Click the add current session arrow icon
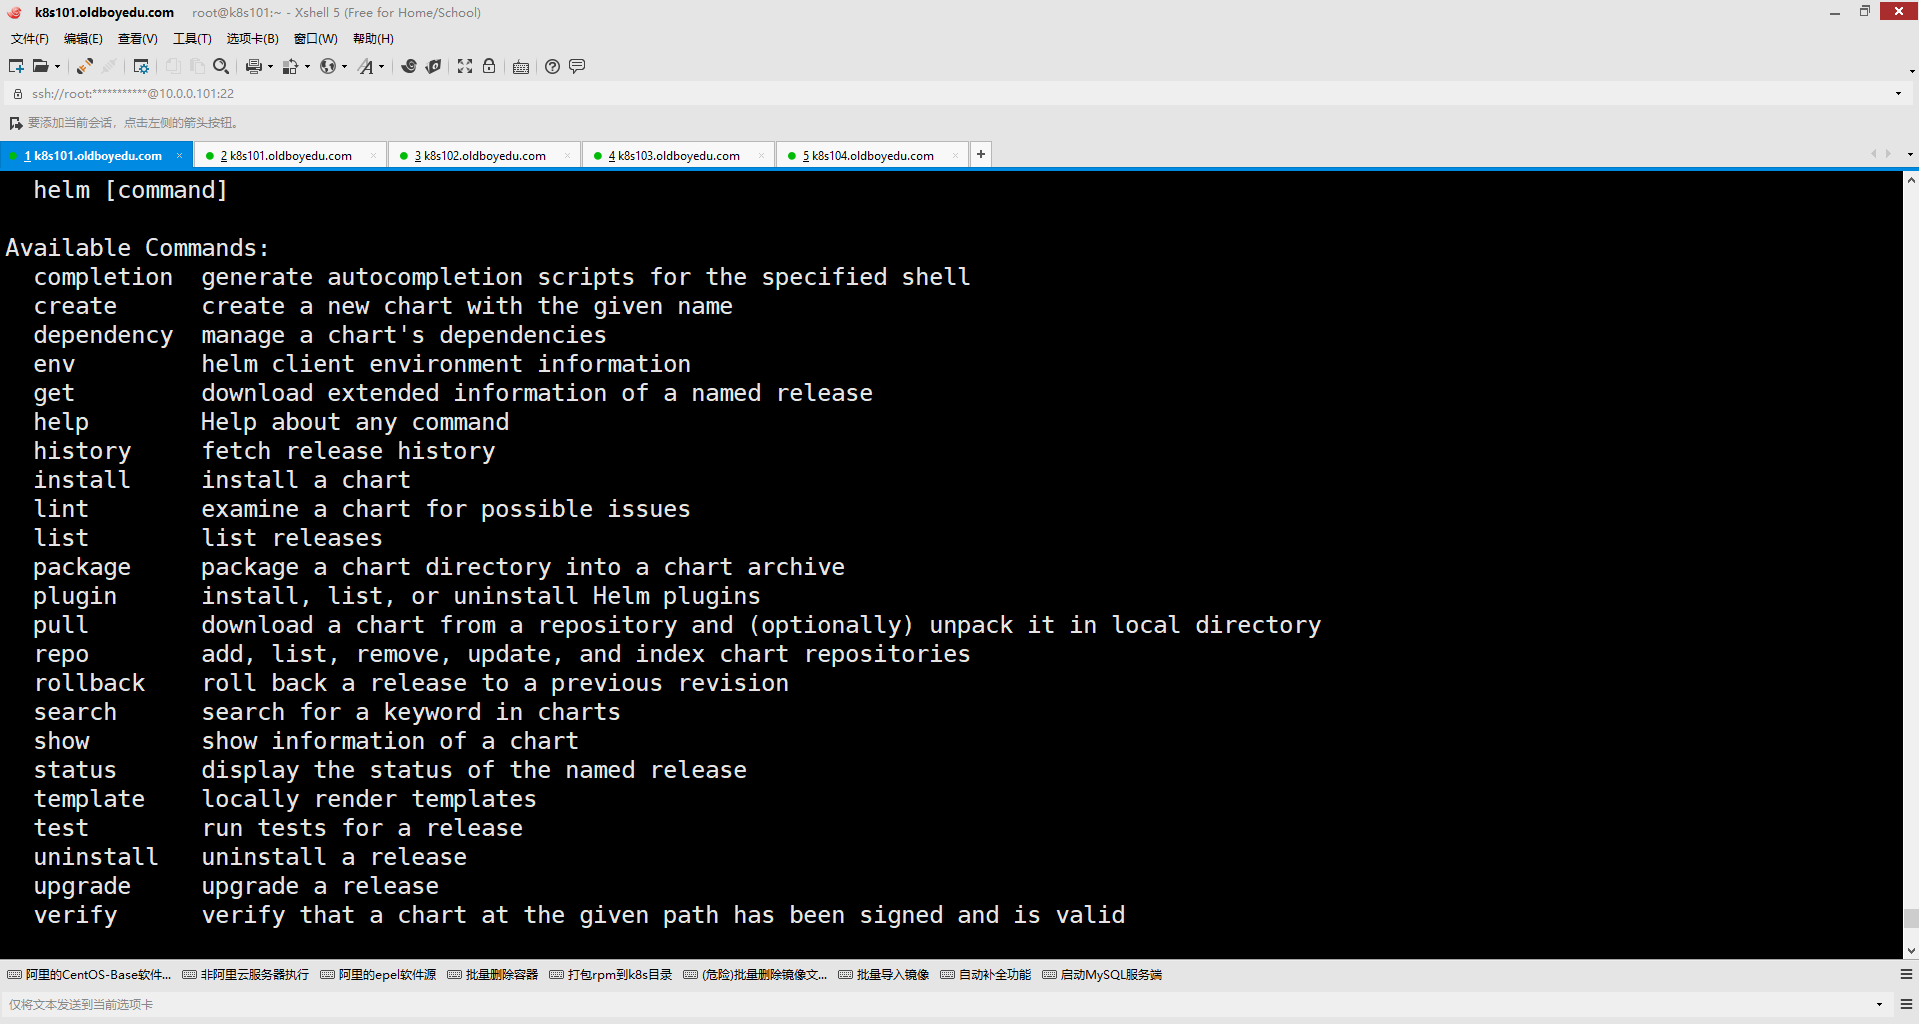 click(x=15, y=123)
